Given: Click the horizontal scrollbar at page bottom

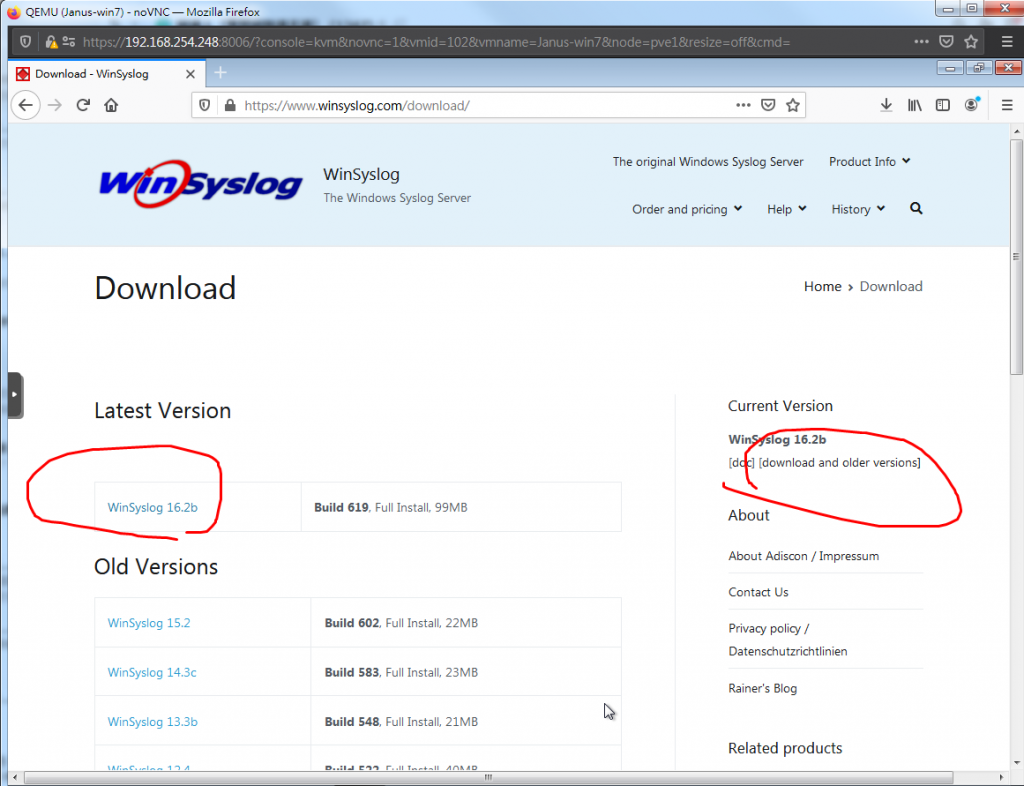Looking at the screenshot, I should (x=488, y=777).
